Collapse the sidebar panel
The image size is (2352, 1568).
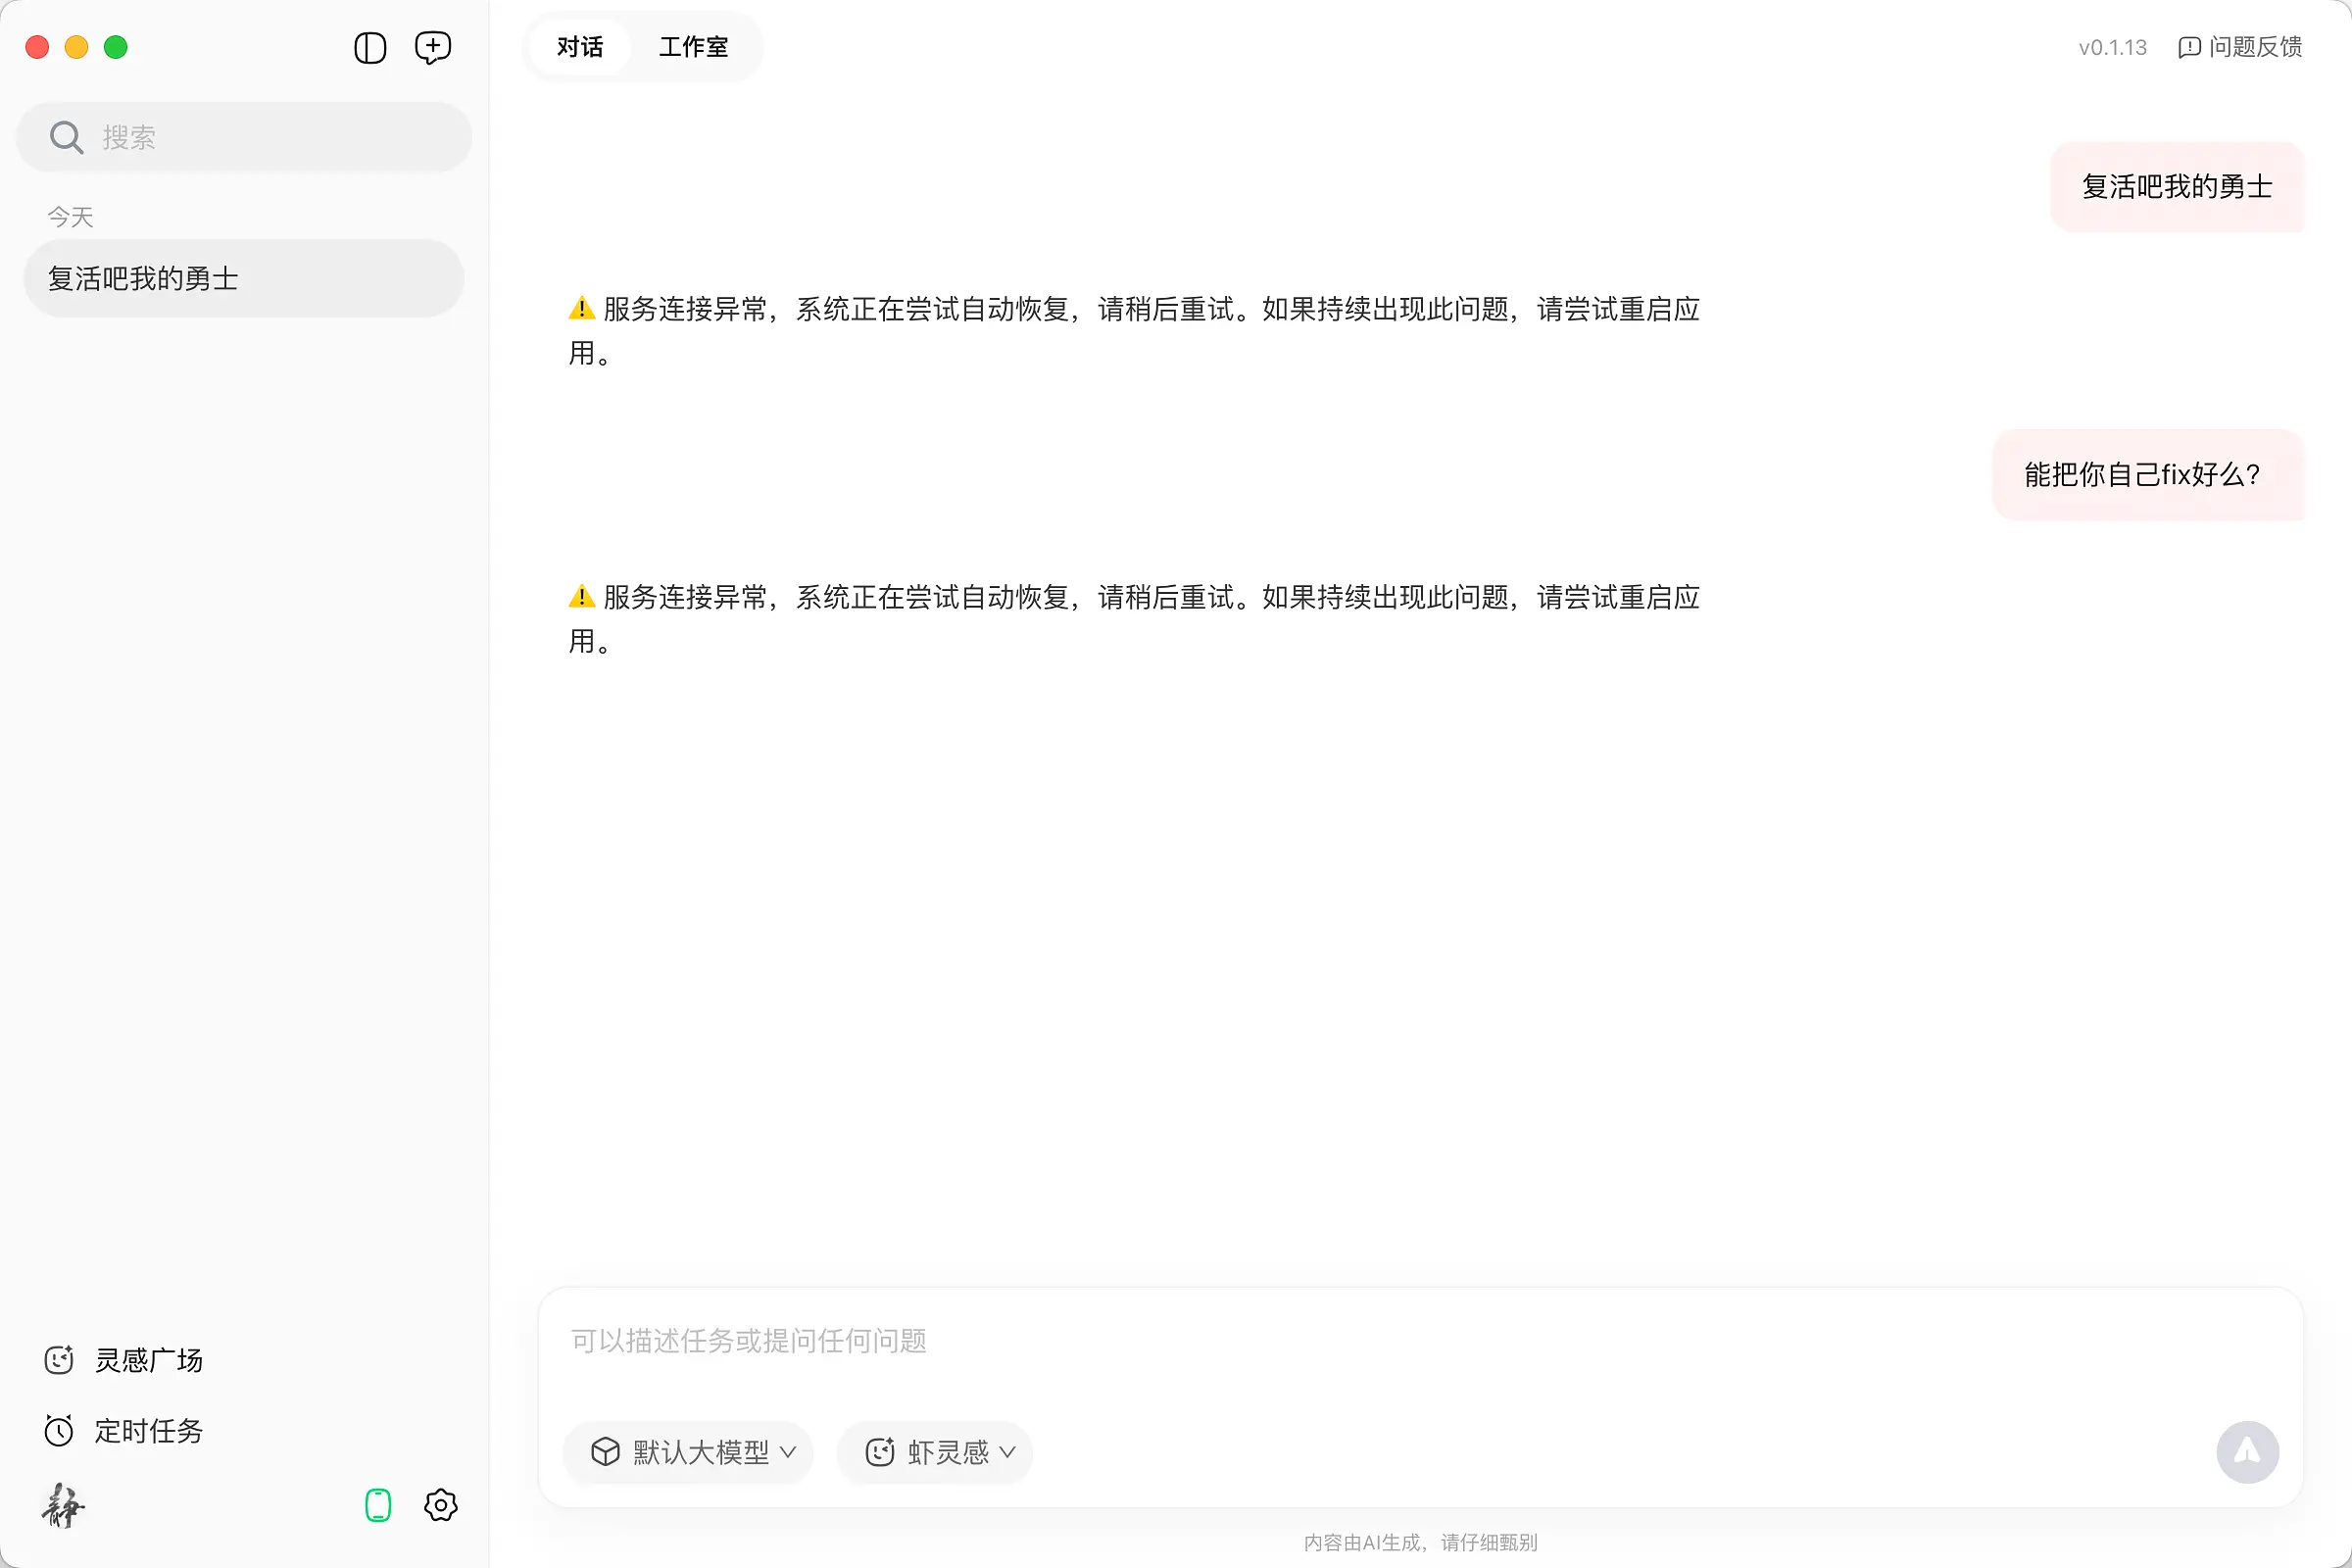pos(369,47)
